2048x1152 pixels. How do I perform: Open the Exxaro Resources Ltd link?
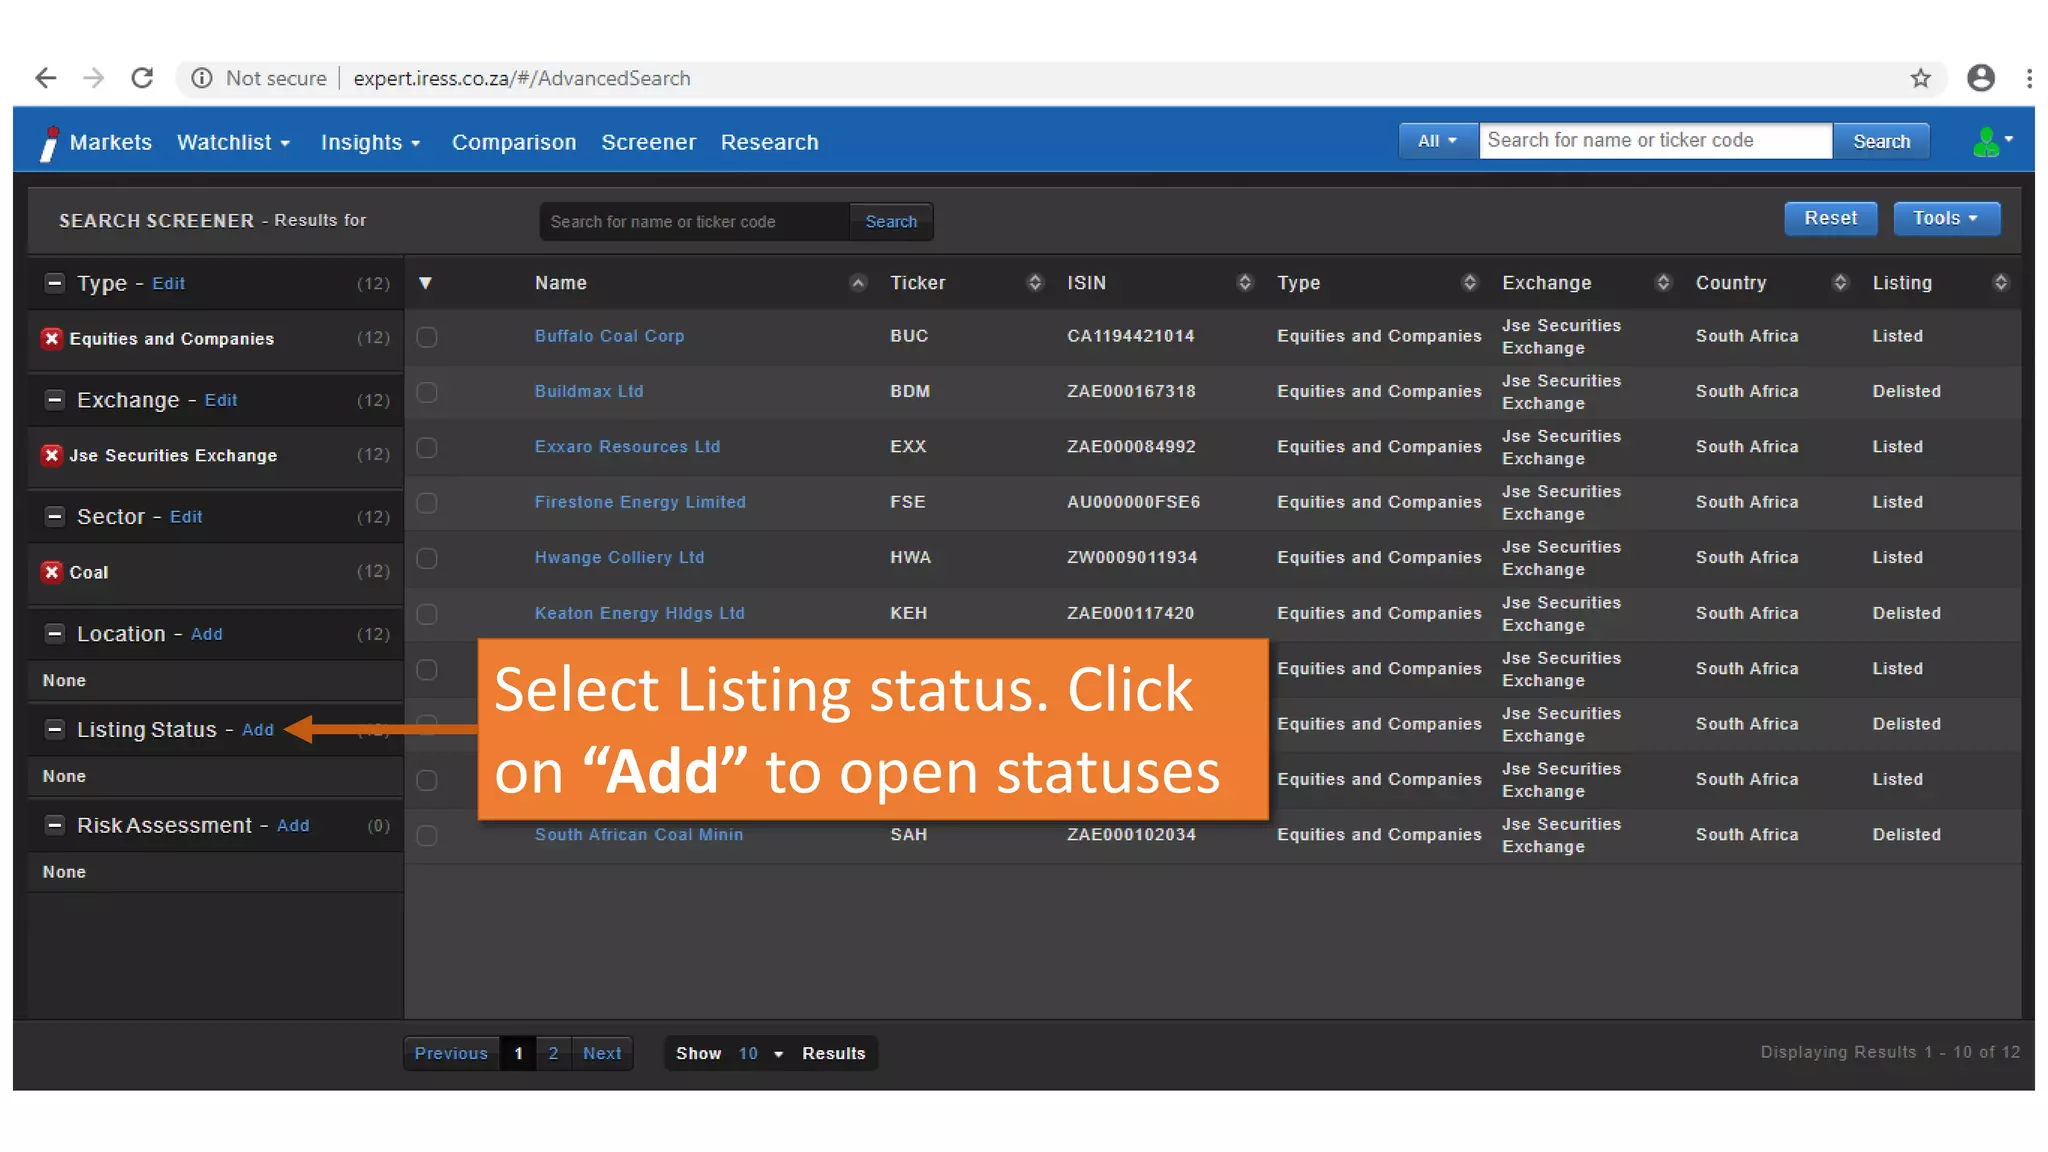pos(627,447)
